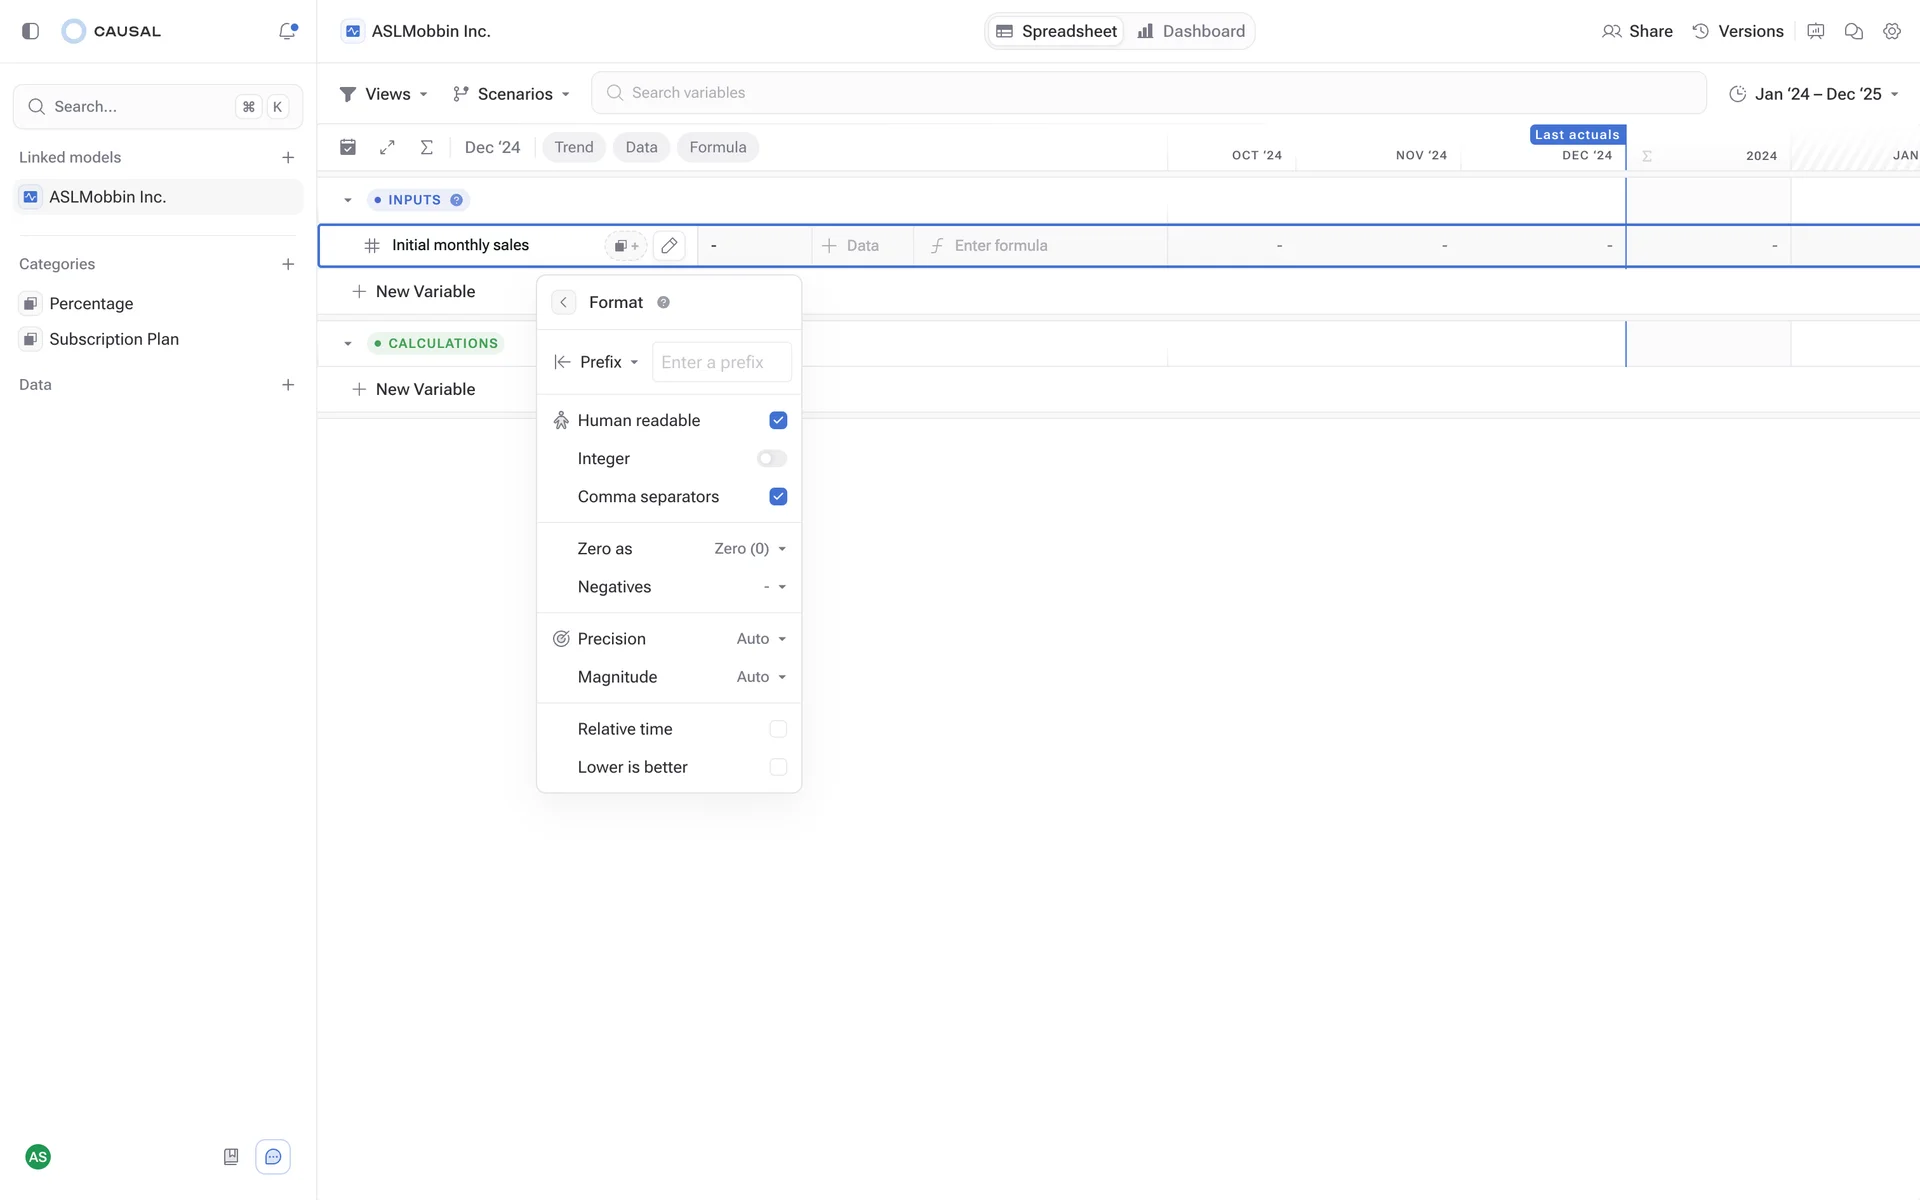Viewport: 1920px width, 1200px height.
Task: Check the Lower is better checkbox
Action: point(778,767)
